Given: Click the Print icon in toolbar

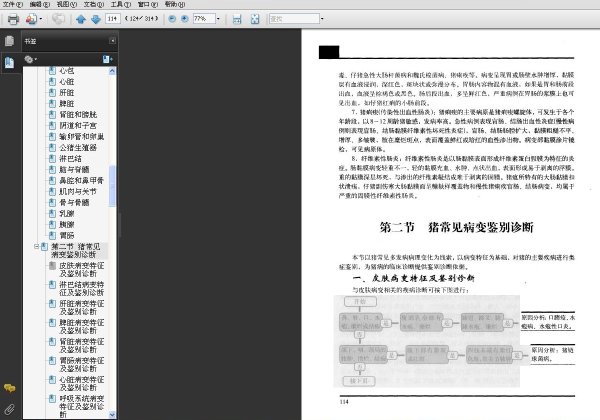Looking at the screenshot, I should [x=13, y=19].
